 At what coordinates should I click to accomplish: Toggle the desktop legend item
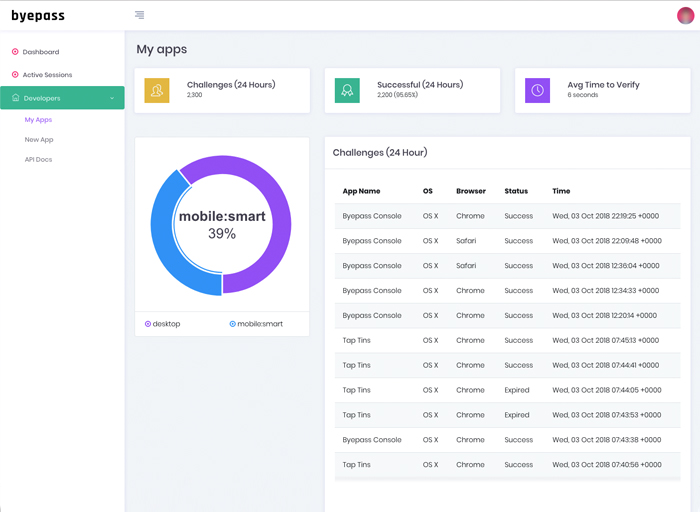click(163, 324)
